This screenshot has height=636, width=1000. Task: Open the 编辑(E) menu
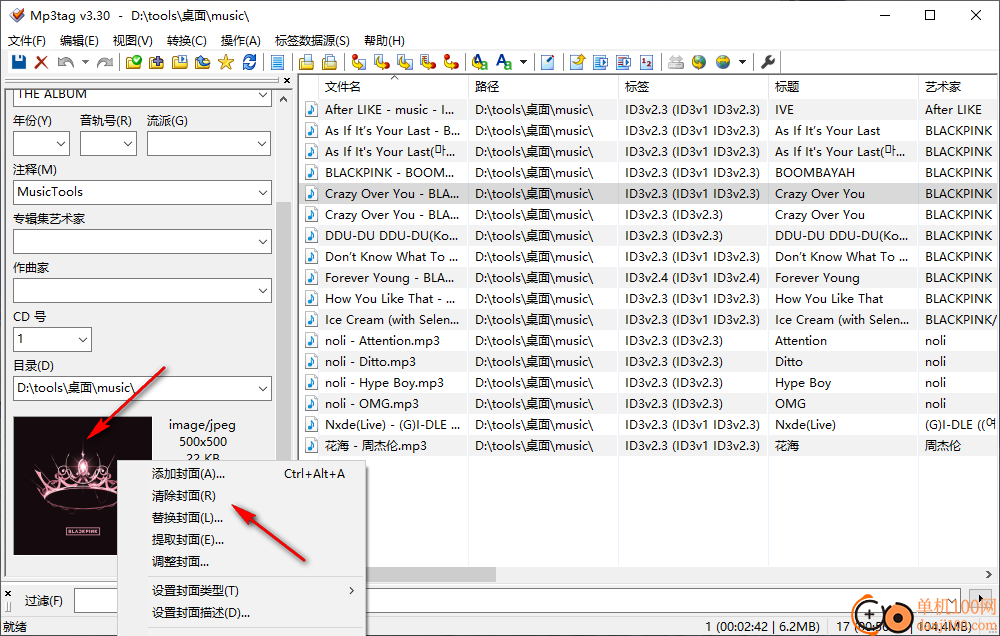(79, 41)
